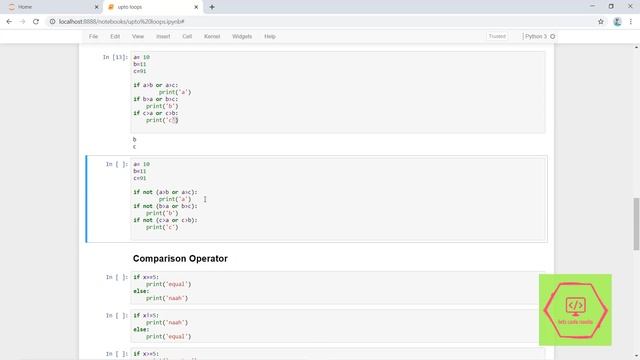Screen dimensions: 640x360
Task: Open the browser profile avatar
Action: click(617, 22)
